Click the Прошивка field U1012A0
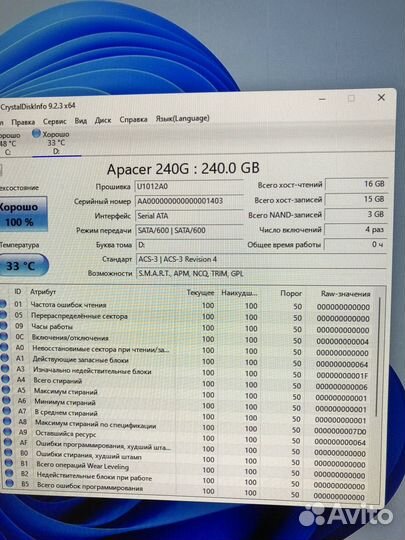This screenshot has height=540, width=405. tap(189, 186)
